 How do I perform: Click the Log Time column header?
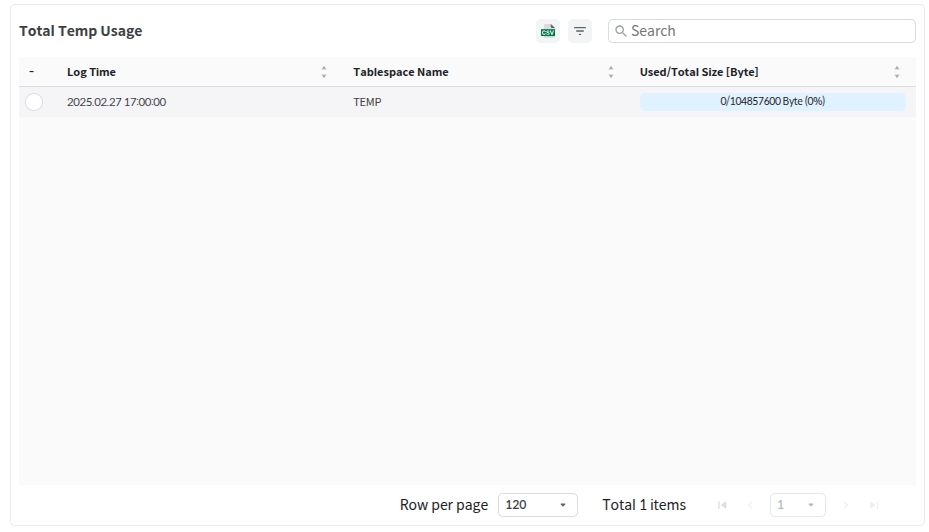[x=91, y=72]
